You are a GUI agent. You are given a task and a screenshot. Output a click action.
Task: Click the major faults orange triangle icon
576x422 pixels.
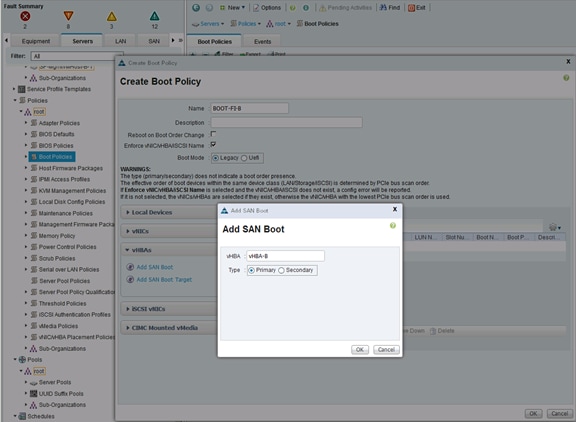coord(68,16)
